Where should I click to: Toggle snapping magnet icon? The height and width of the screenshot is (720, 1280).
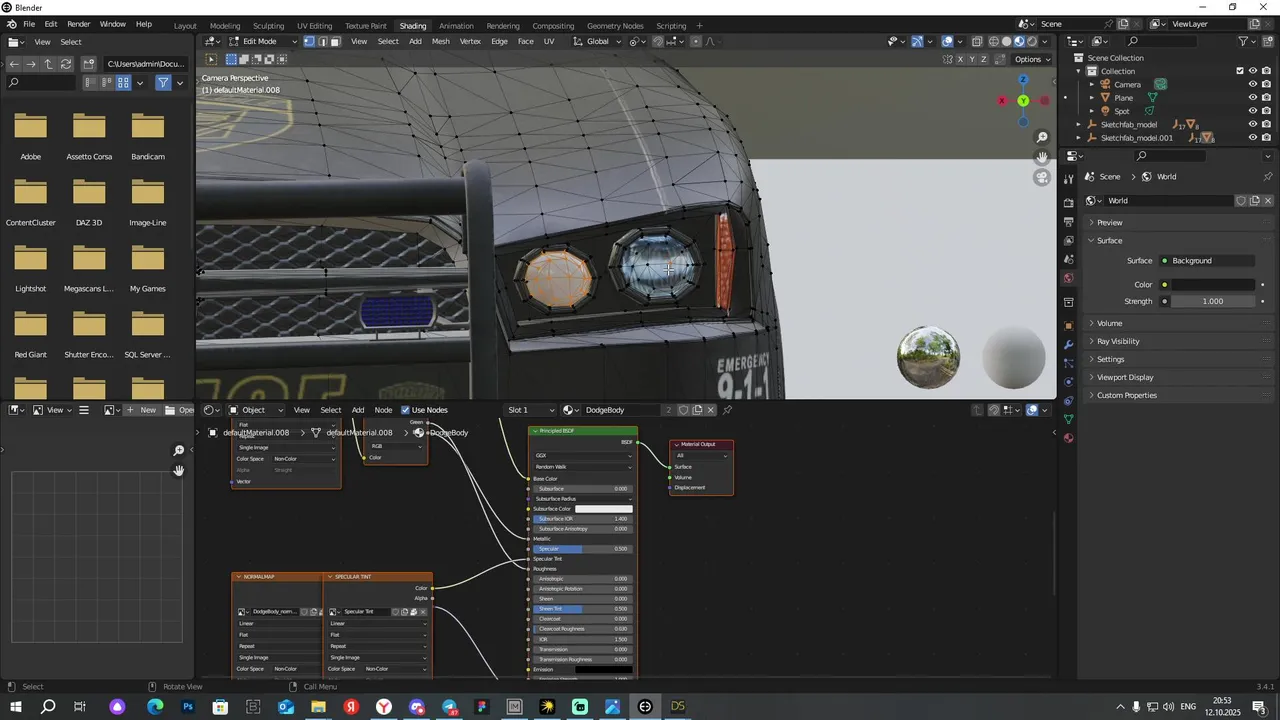(657, 41)
